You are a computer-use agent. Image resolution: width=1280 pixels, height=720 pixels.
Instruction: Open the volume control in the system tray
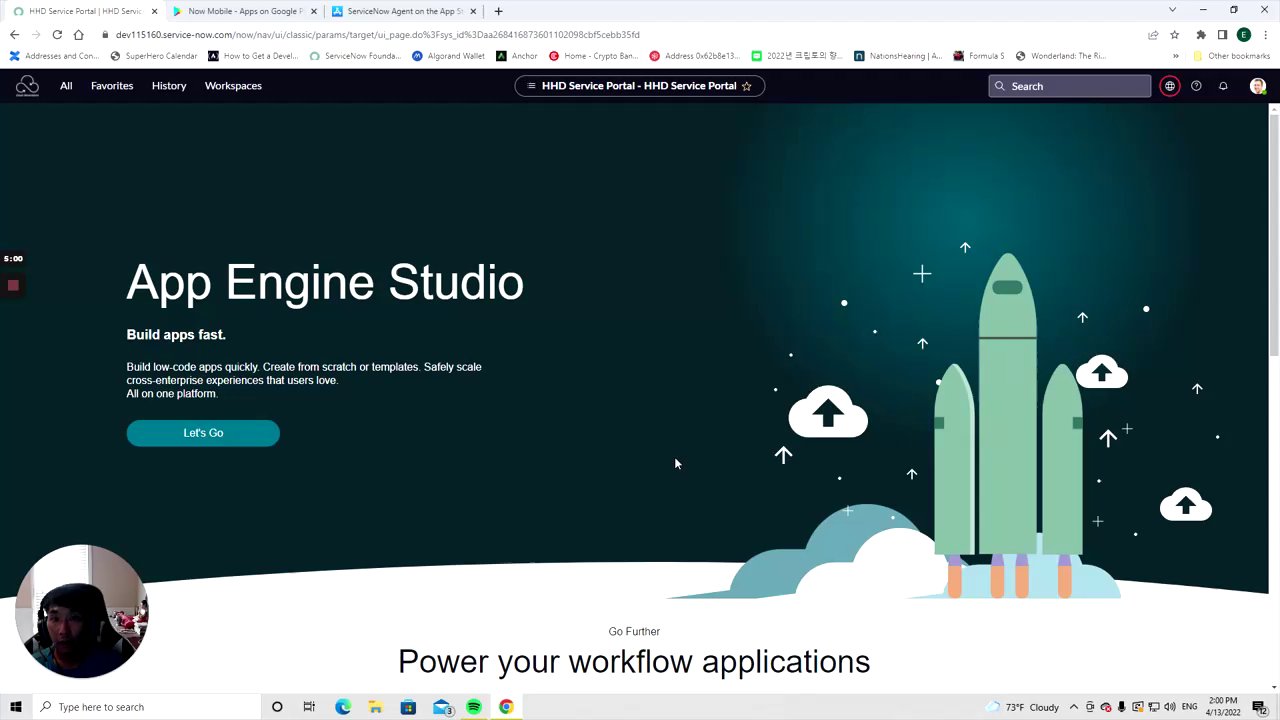click(x=1170, y=707)
